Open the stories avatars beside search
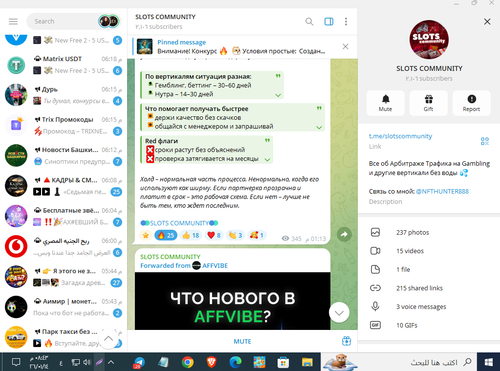Image resolution: width=500 pixels, height=371 pixels. click(x=109, y=22)
